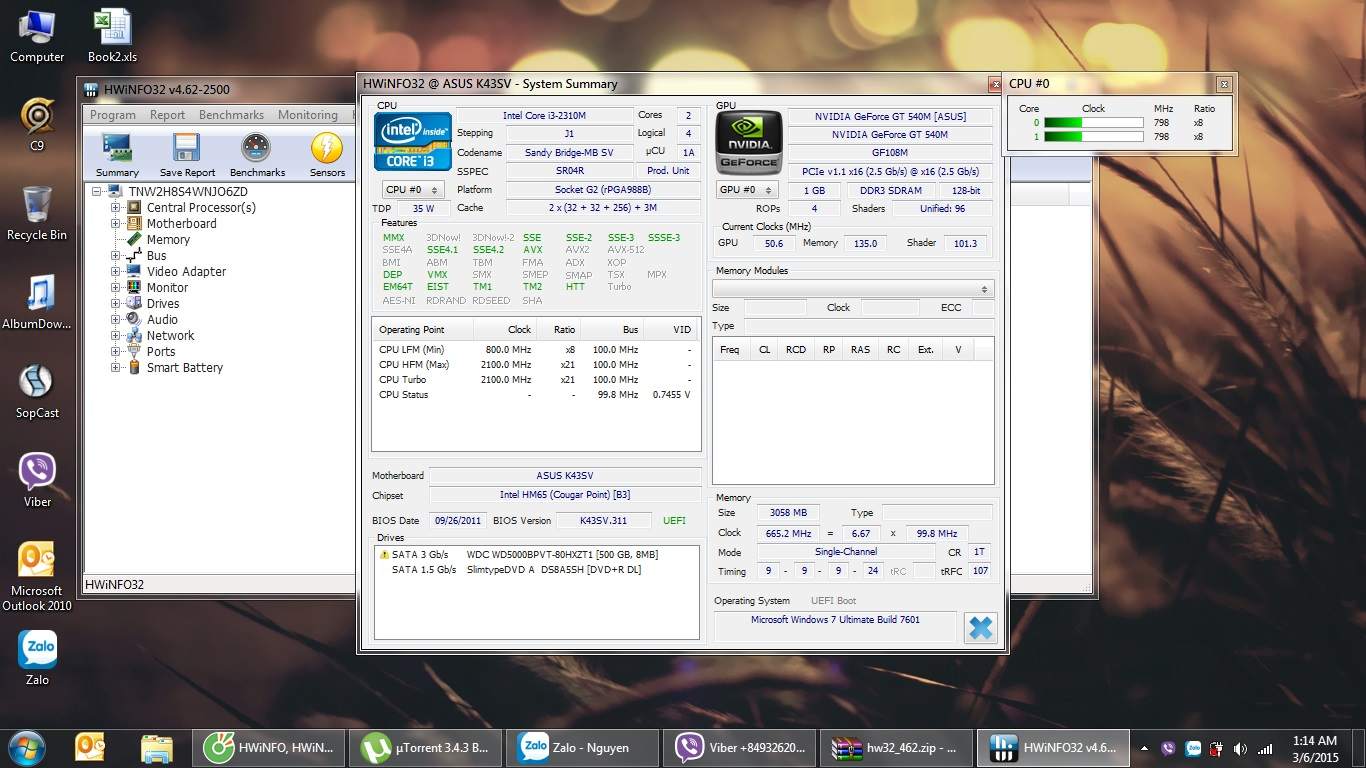The width and height of the screenshot is (1366, 768).
Task: Click the Save Report floppy disk icon
Action: pyautogui.click(x=187, y=149)
